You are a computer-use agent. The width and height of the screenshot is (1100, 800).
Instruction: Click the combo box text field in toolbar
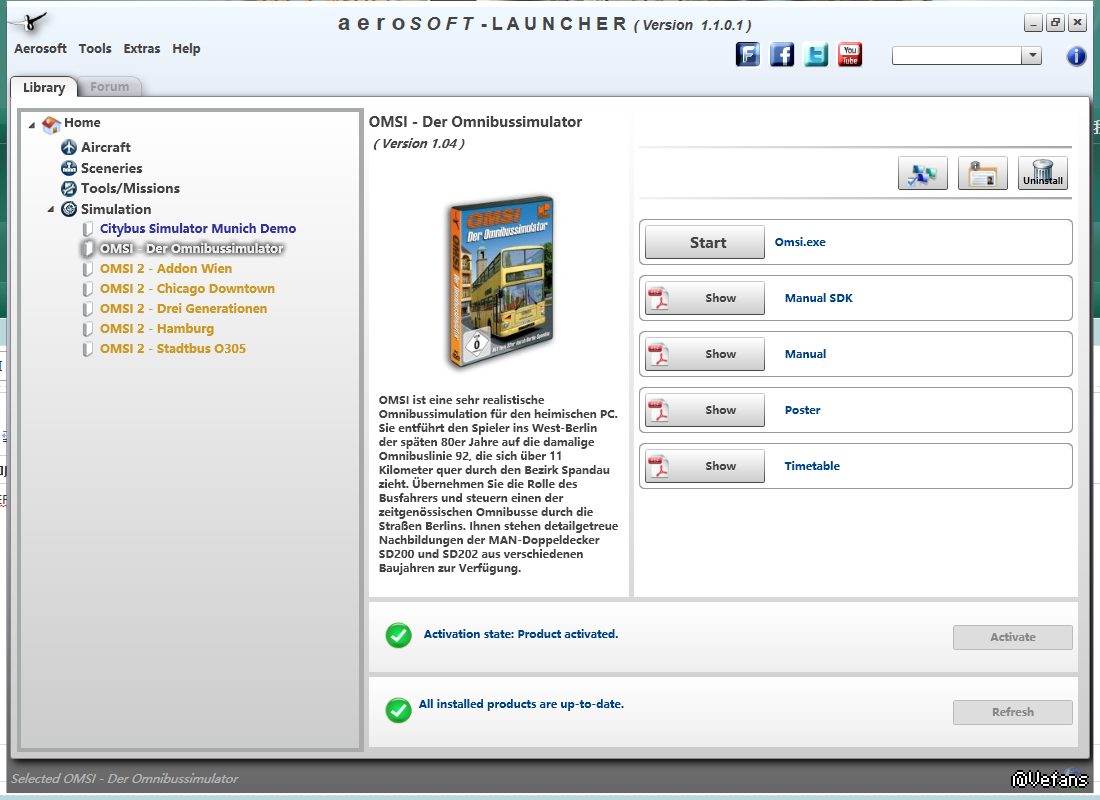[x=956, y=55]
